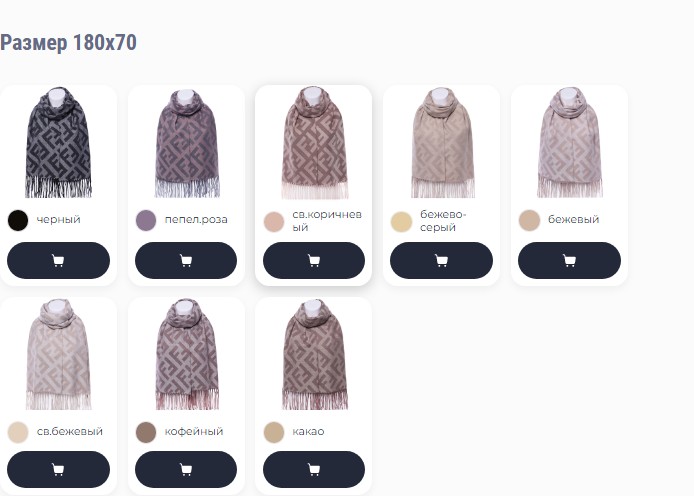The image size is (694, 496).
Task: Choose the бежево-серый yellow swatch
Action: click(401, 221)
